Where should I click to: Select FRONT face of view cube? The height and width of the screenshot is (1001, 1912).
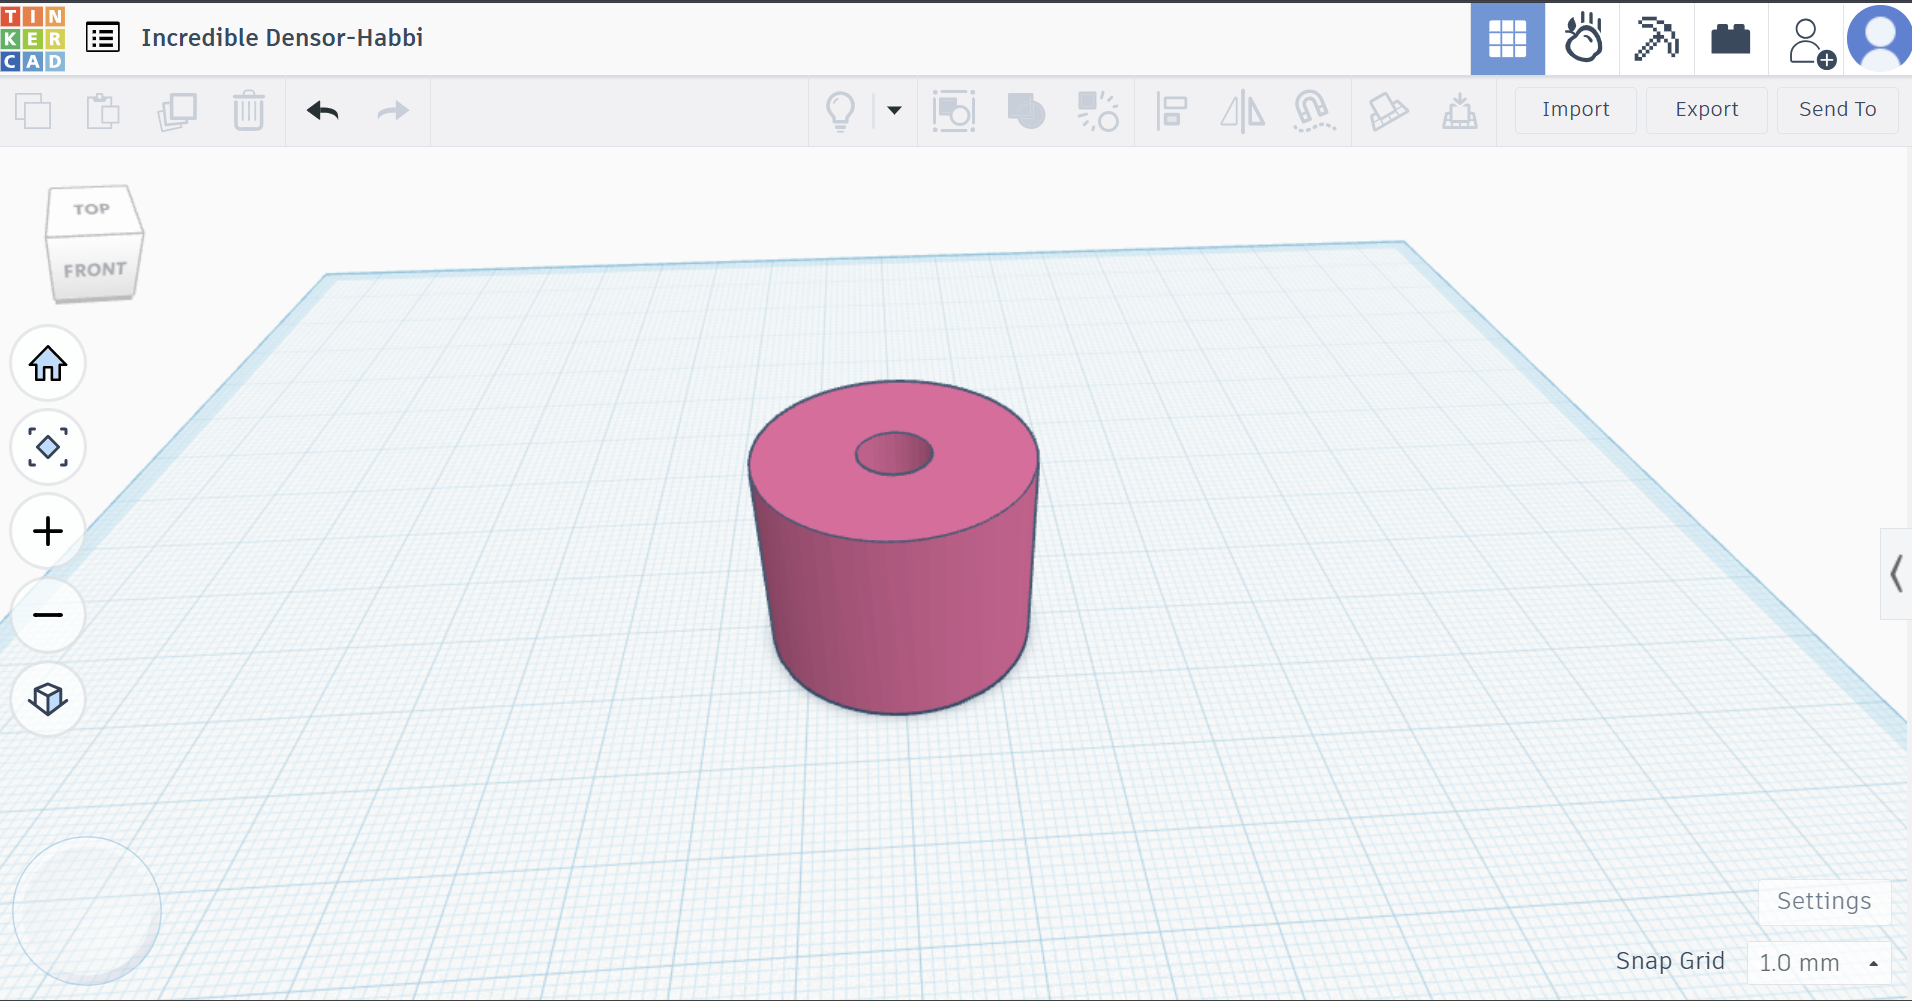[95, 269]
